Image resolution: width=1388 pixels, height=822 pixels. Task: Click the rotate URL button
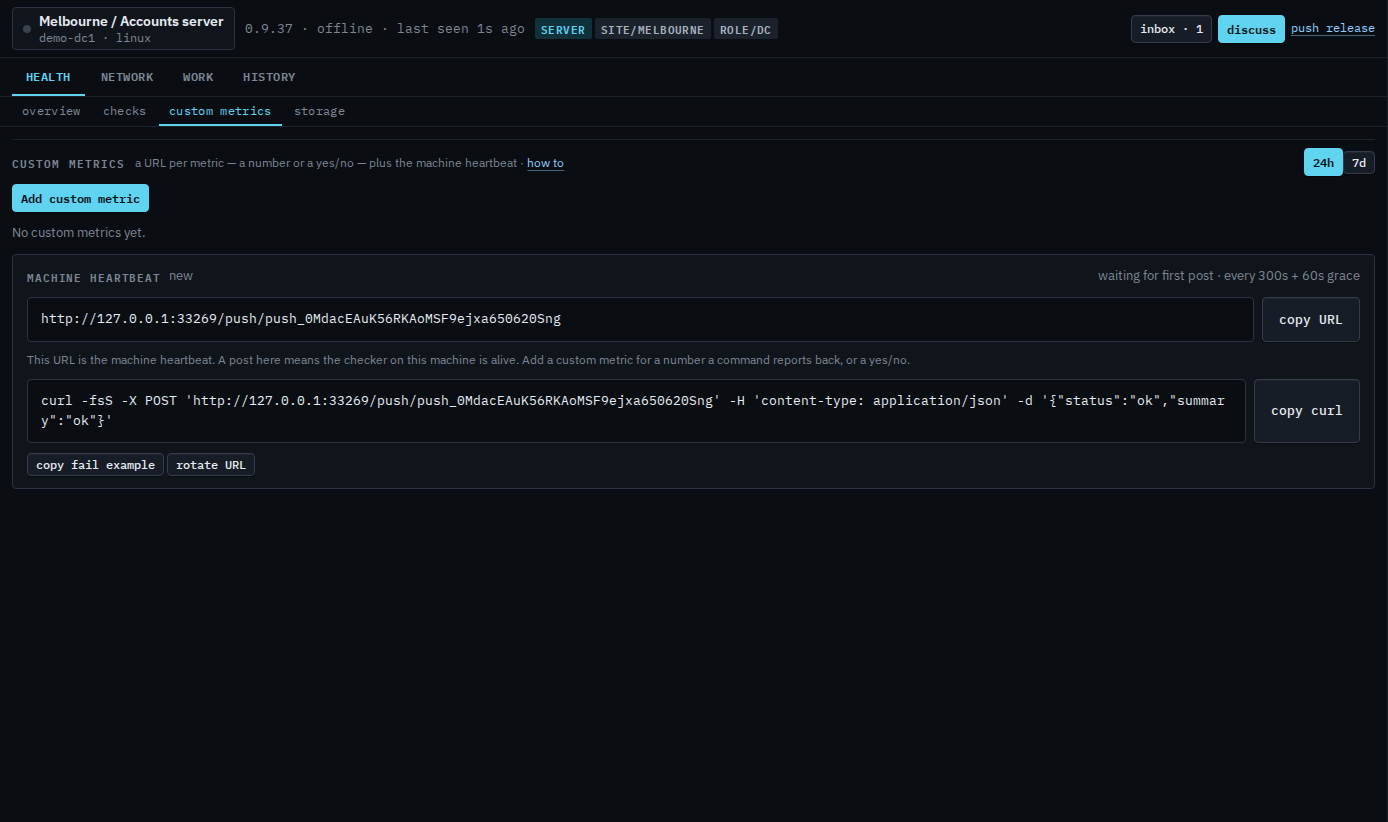tap(211, 465)
